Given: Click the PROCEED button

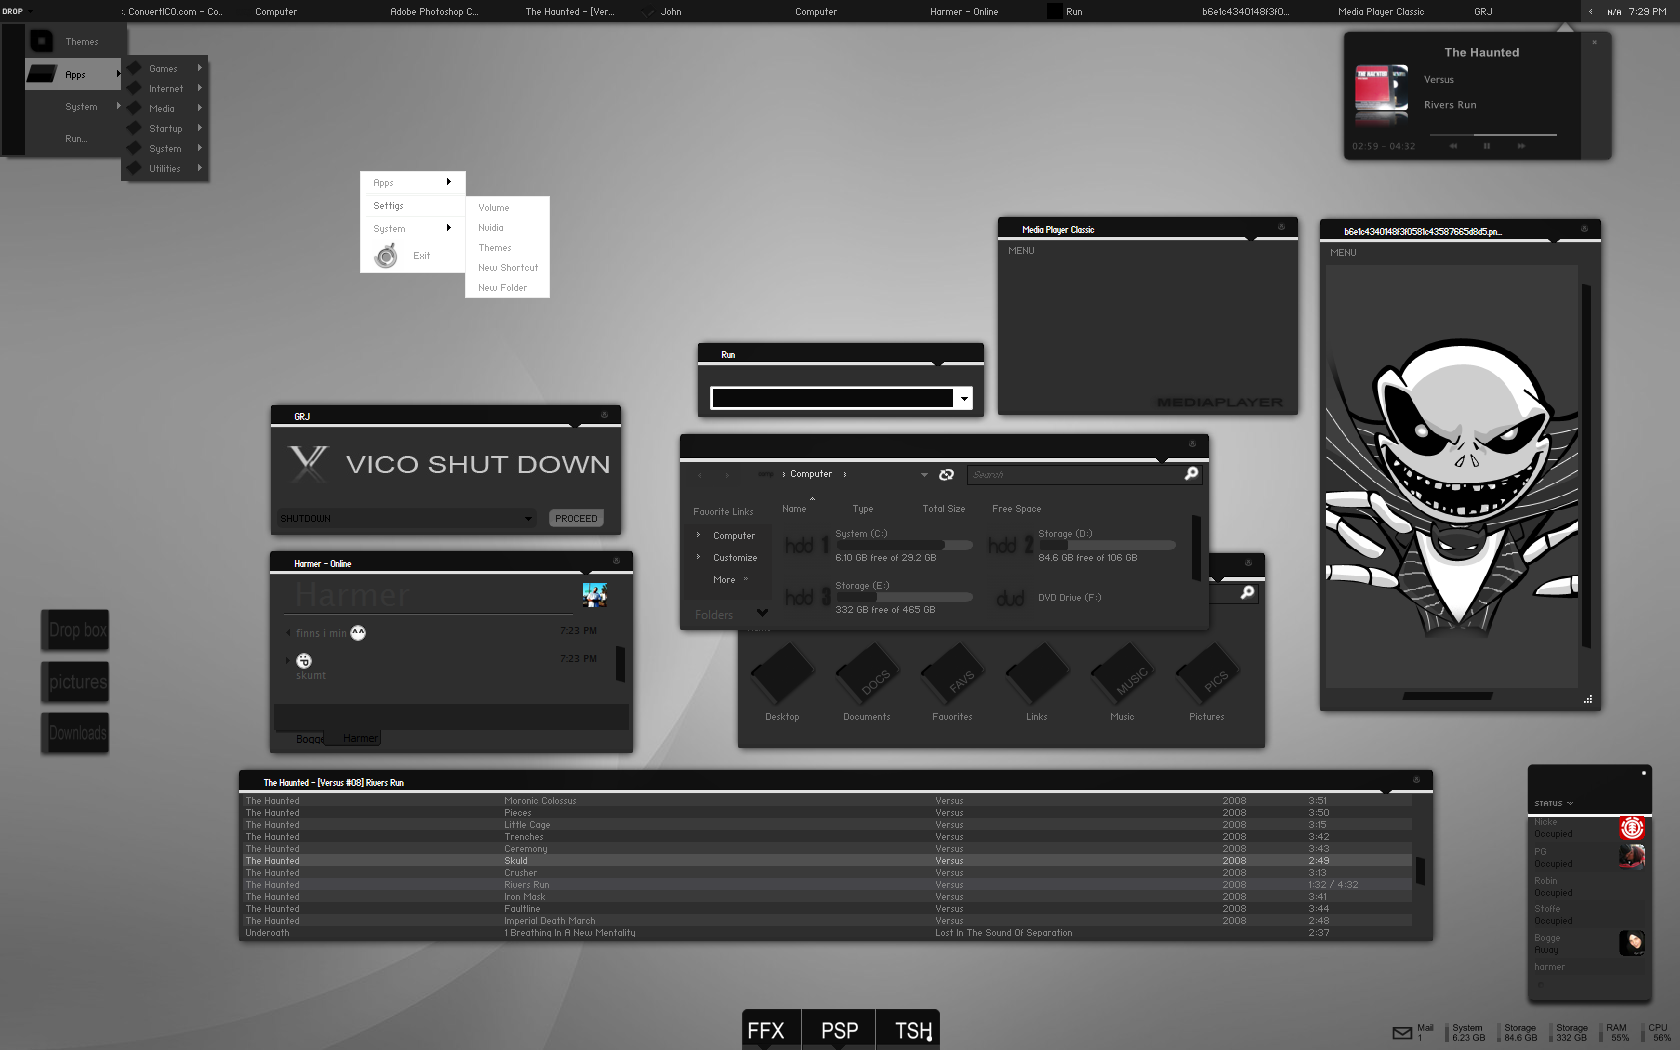Looking at the screenshot, I should [x=576, y=518].
